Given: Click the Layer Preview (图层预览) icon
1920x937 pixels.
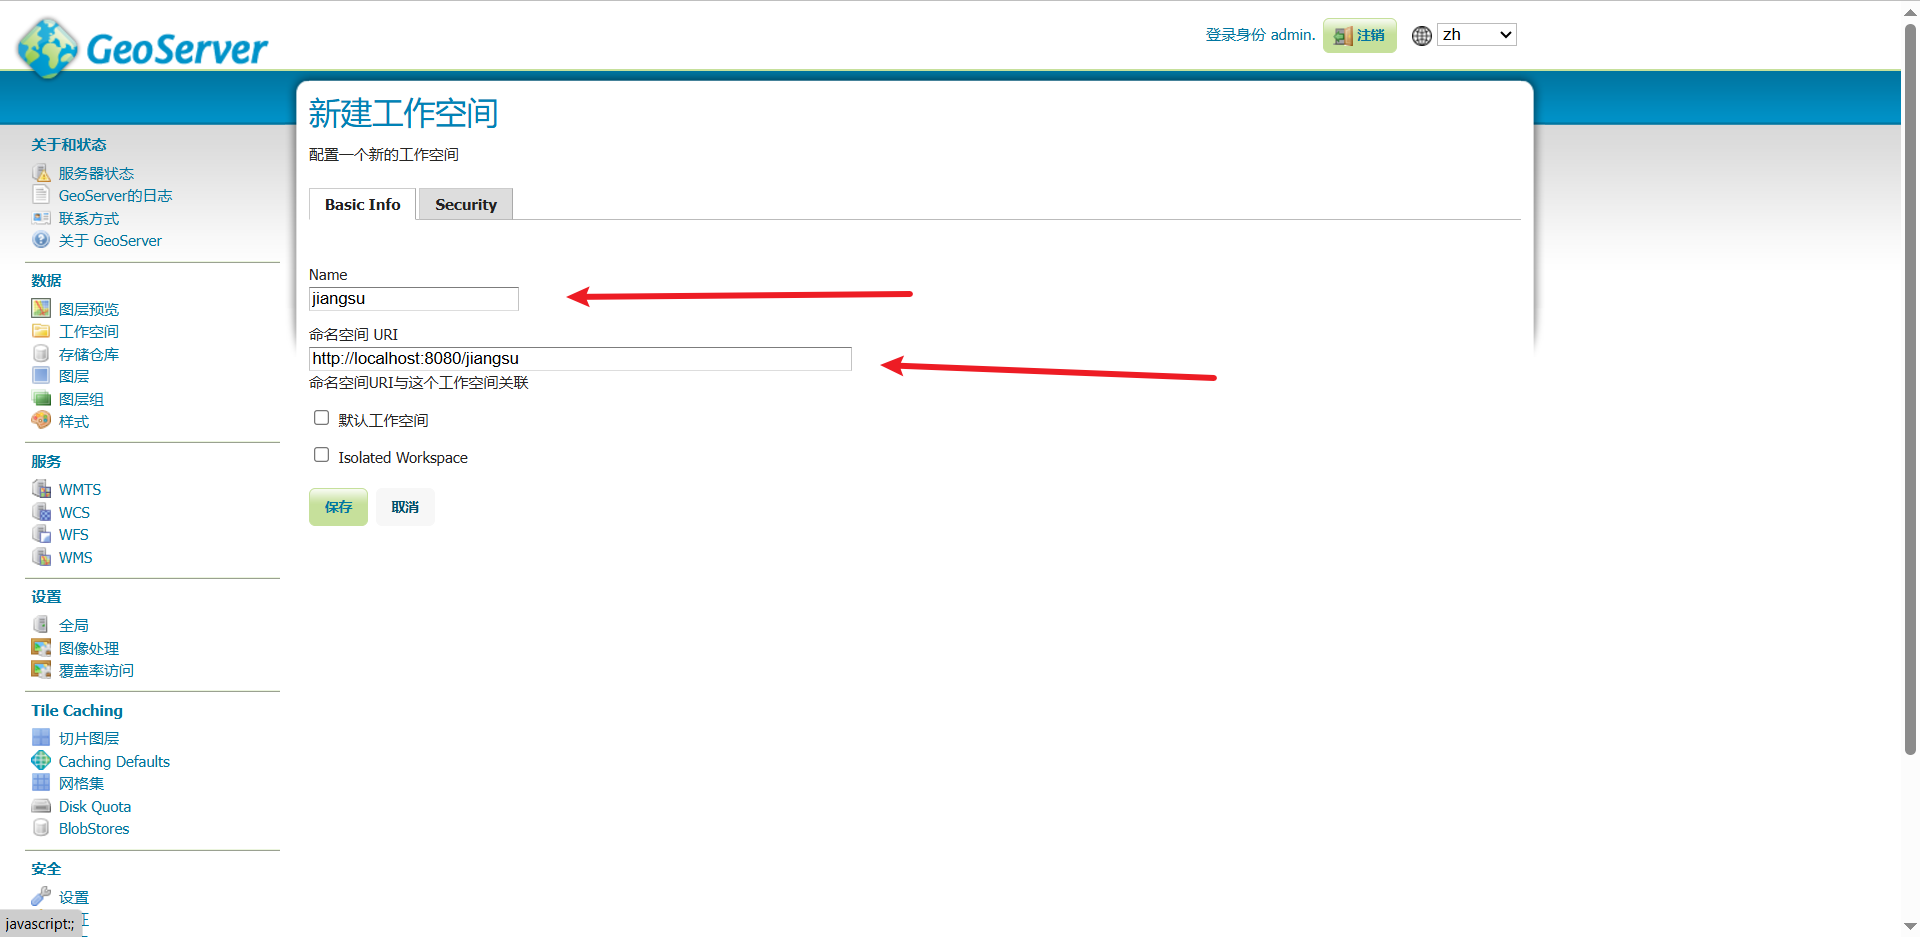Looking at the screenshot, I should pyautogui.click(x=41, y=308).
